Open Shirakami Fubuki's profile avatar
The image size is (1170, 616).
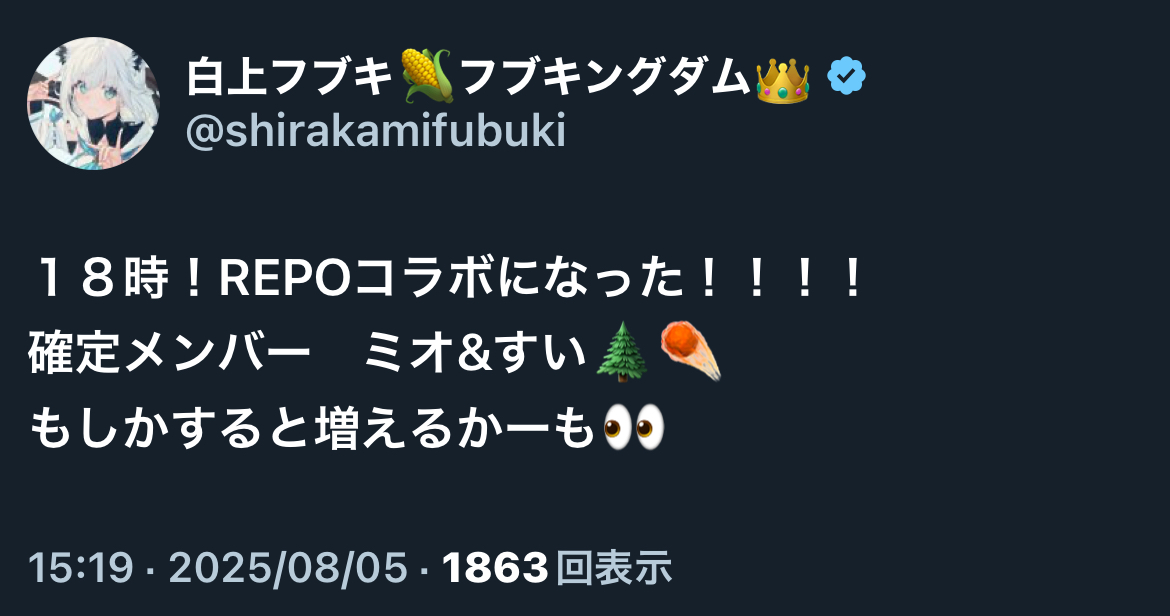coord(93,103)
